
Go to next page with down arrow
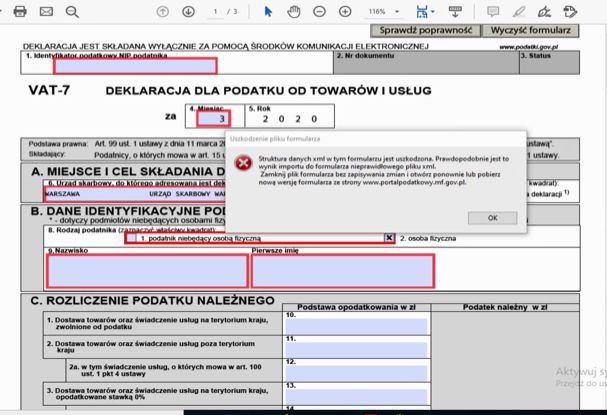point(187,12)
